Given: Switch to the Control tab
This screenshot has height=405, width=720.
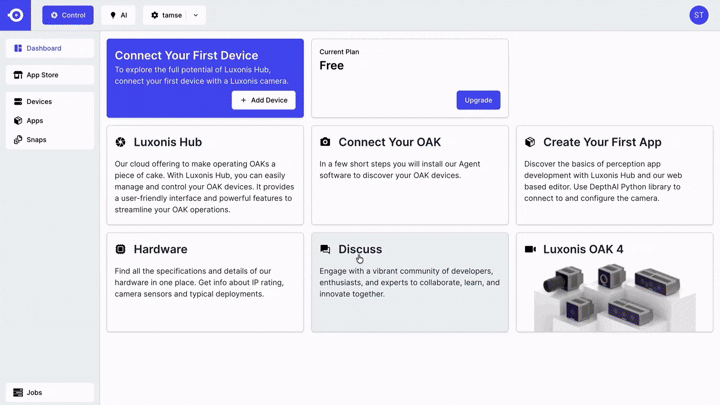Looking at the screenshot, I should pos(68,15).
